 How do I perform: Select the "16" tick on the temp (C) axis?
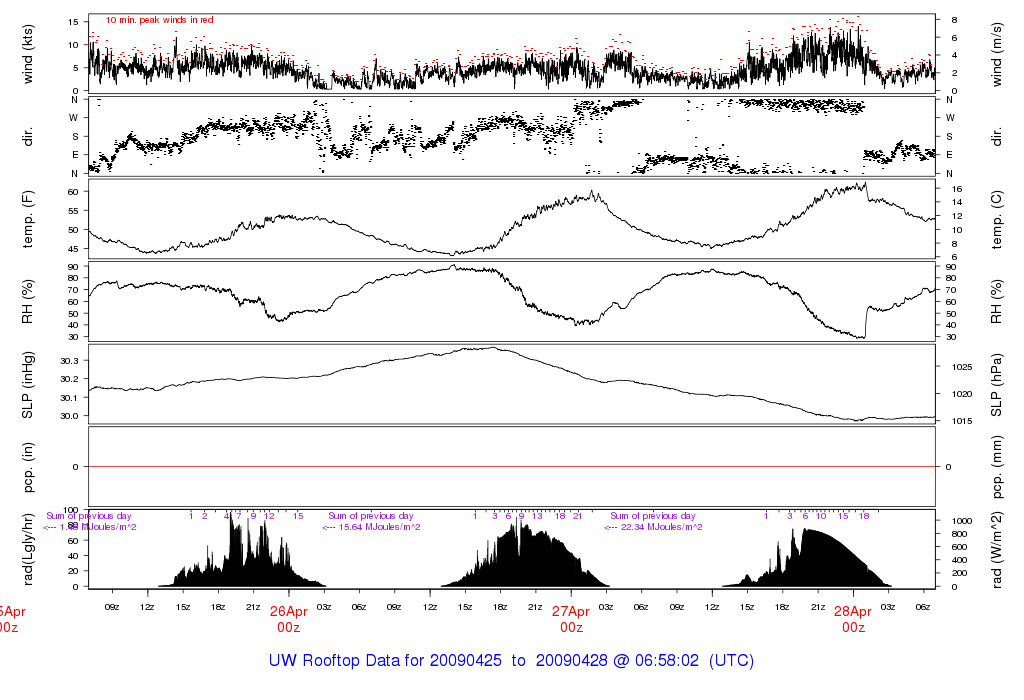[957, 189]
